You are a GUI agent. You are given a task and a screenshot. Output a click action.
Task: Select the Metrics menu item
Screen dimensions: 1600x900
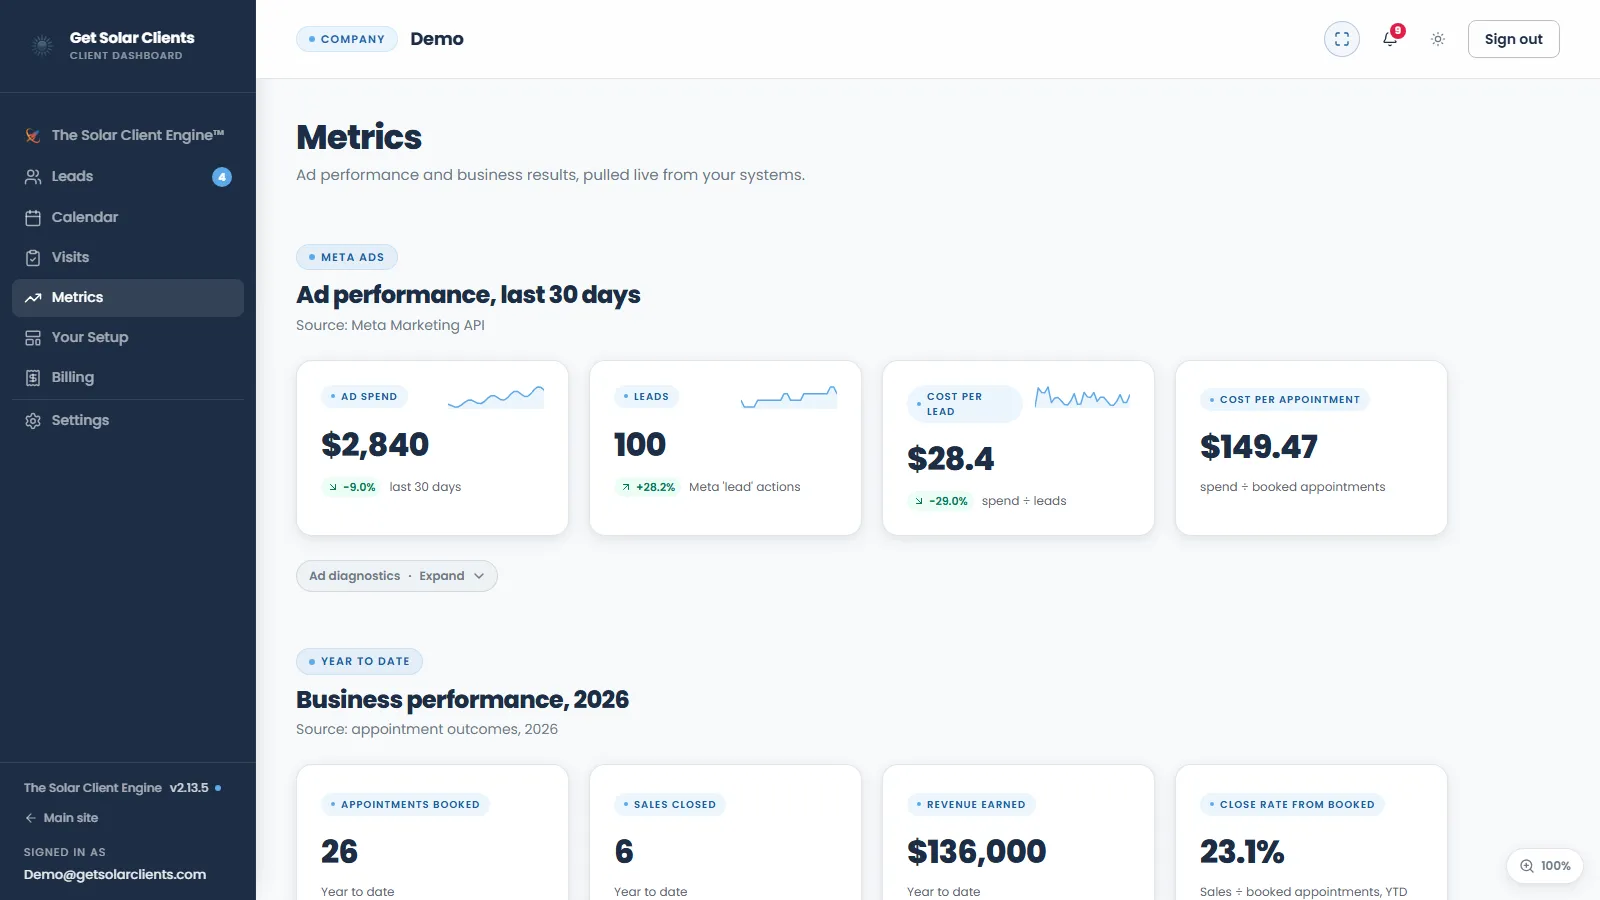point(128,298)
